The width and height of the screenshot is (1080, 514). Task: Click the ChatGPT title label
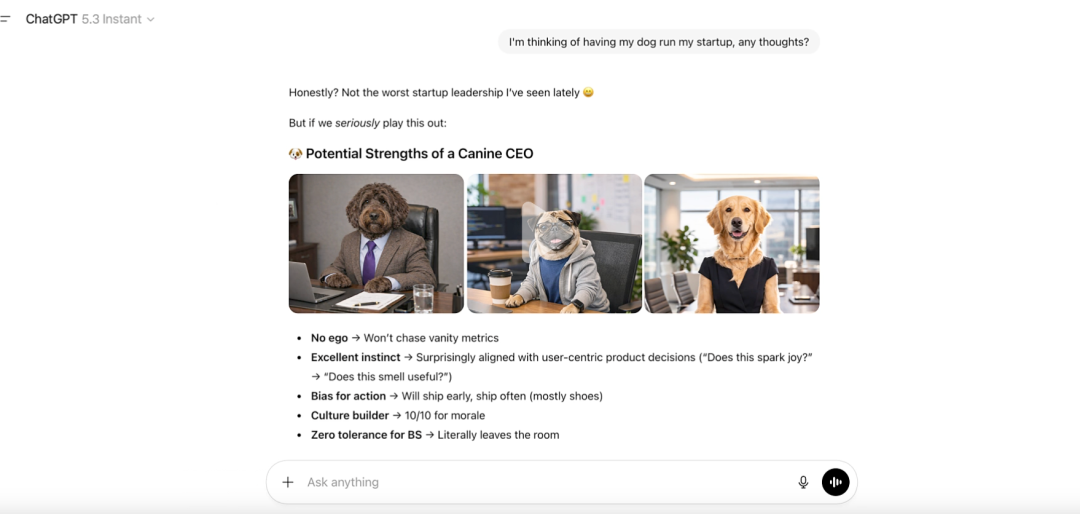pos(52,19)
